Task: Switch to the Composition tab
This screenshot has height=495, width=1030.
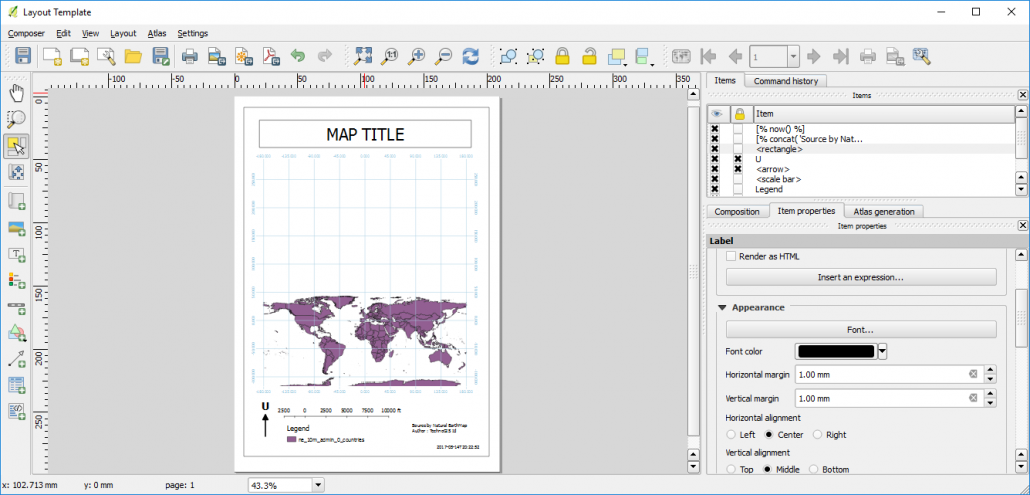Action: tap(737, 211)
